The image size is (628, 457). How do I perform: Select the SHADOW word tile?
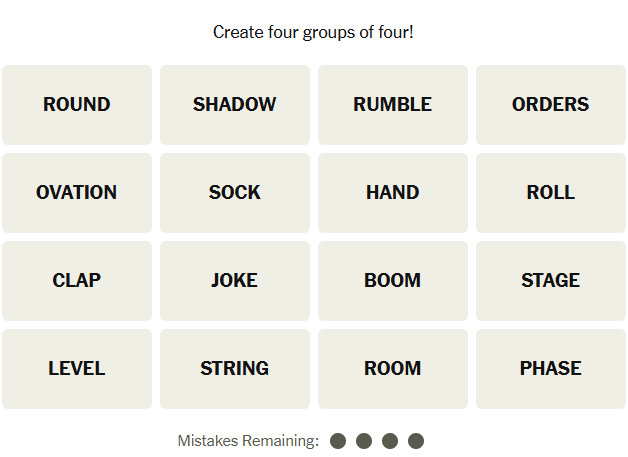pos(235,105)
